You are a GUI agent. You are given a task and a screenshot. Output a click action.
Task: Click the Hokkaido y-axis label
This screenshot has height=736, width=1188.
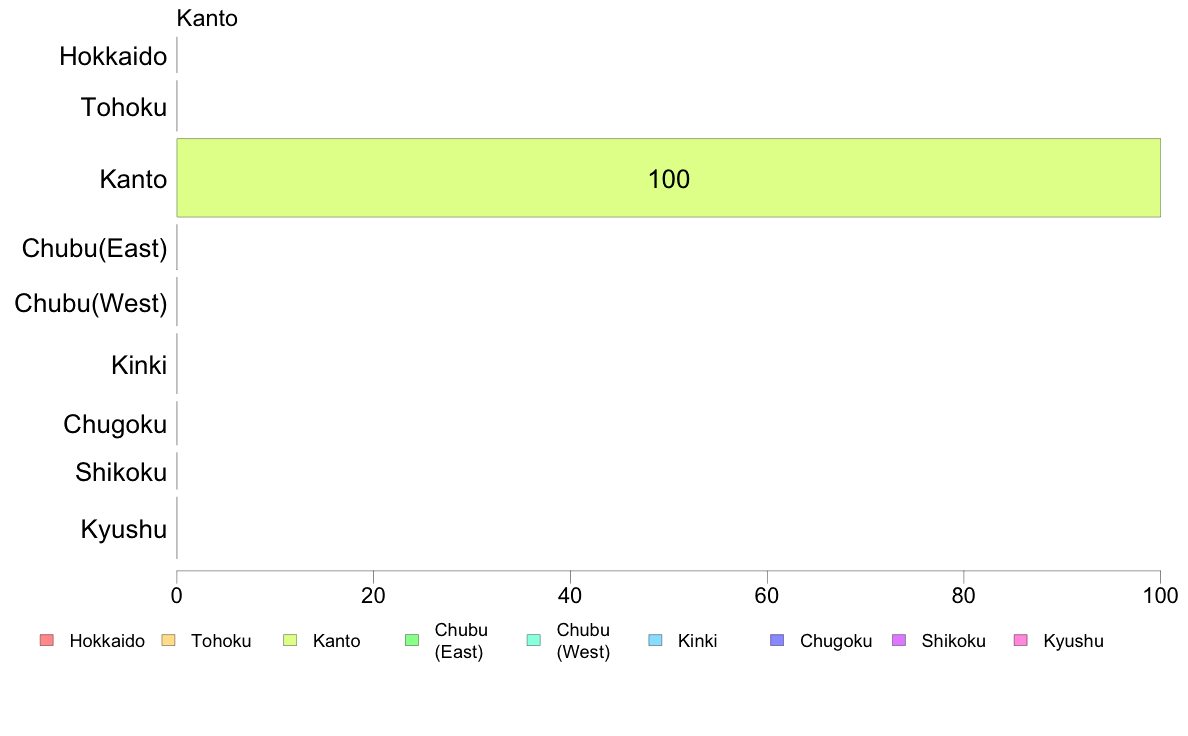(x=113, y=56)
